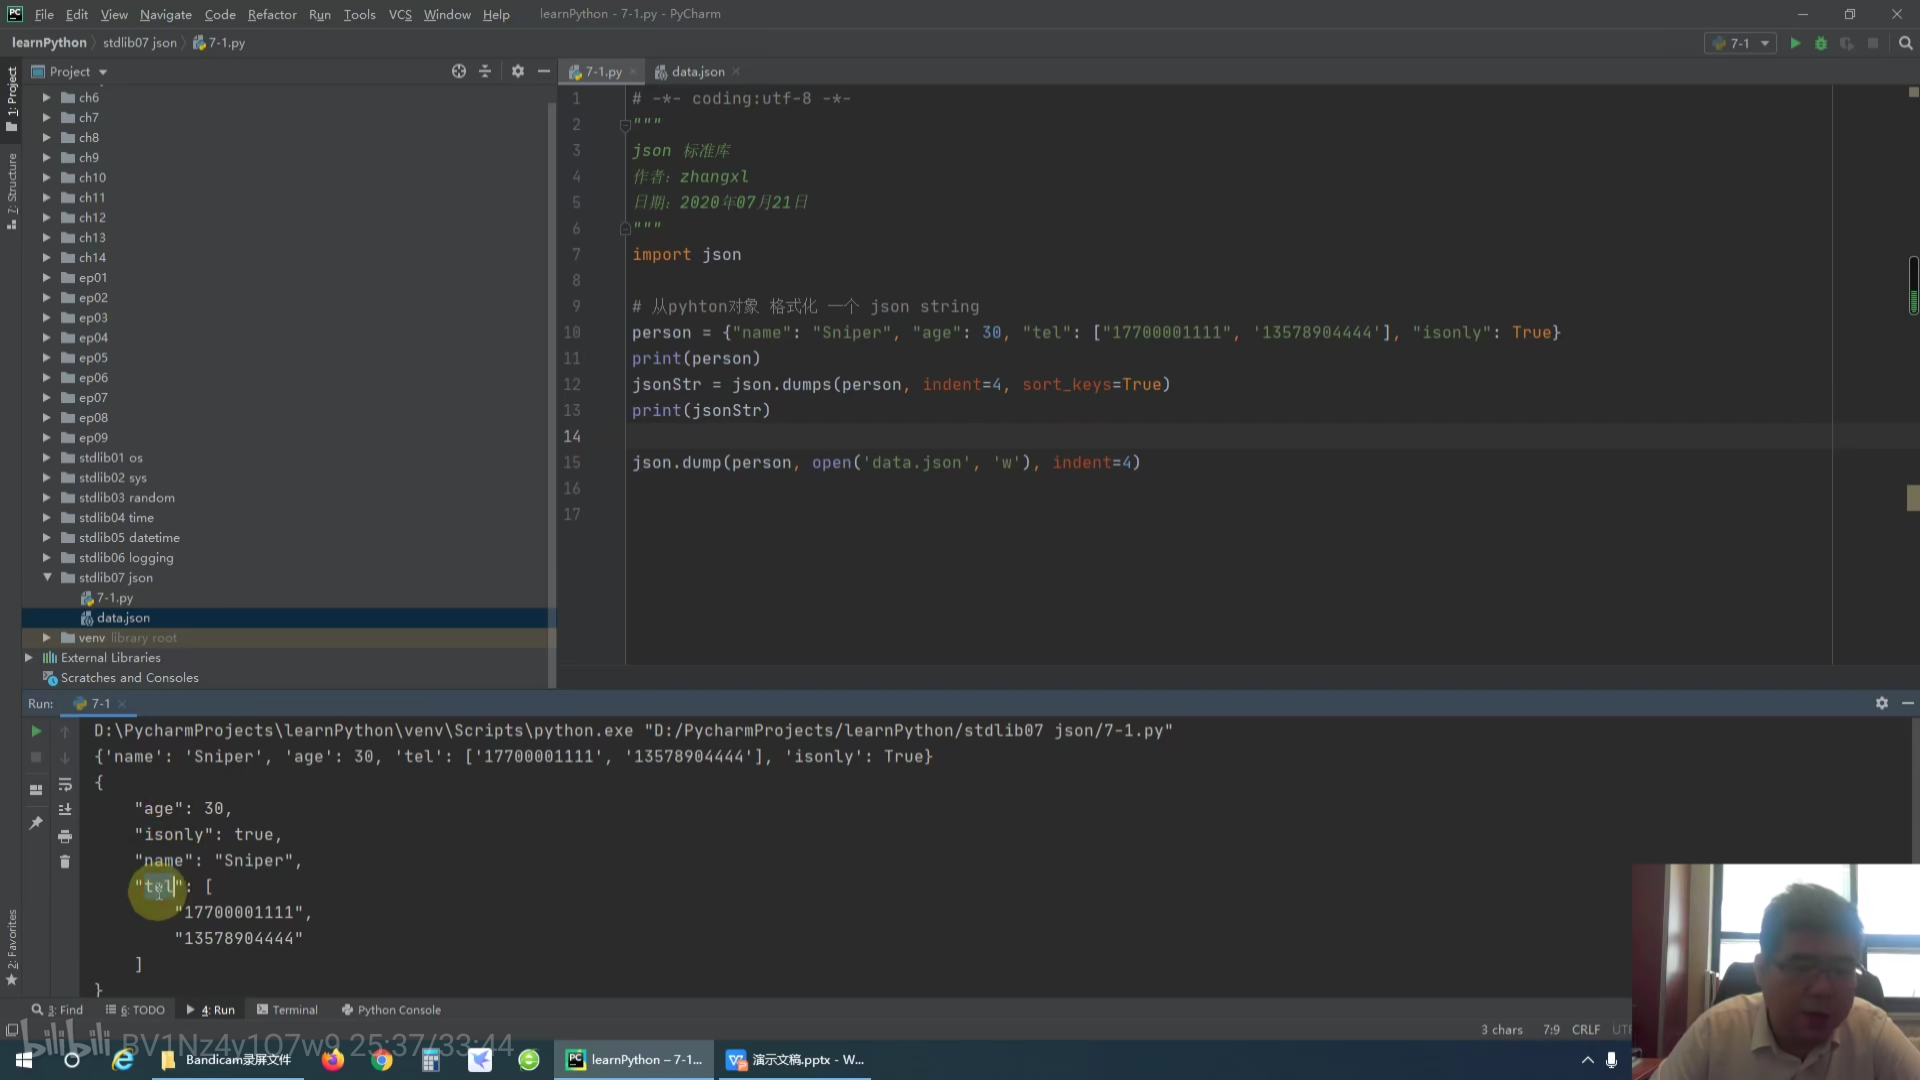Open Search Everywhere magnifier icon
This screenshot has width=1920, height=1080.
[x=1905, y=43]
